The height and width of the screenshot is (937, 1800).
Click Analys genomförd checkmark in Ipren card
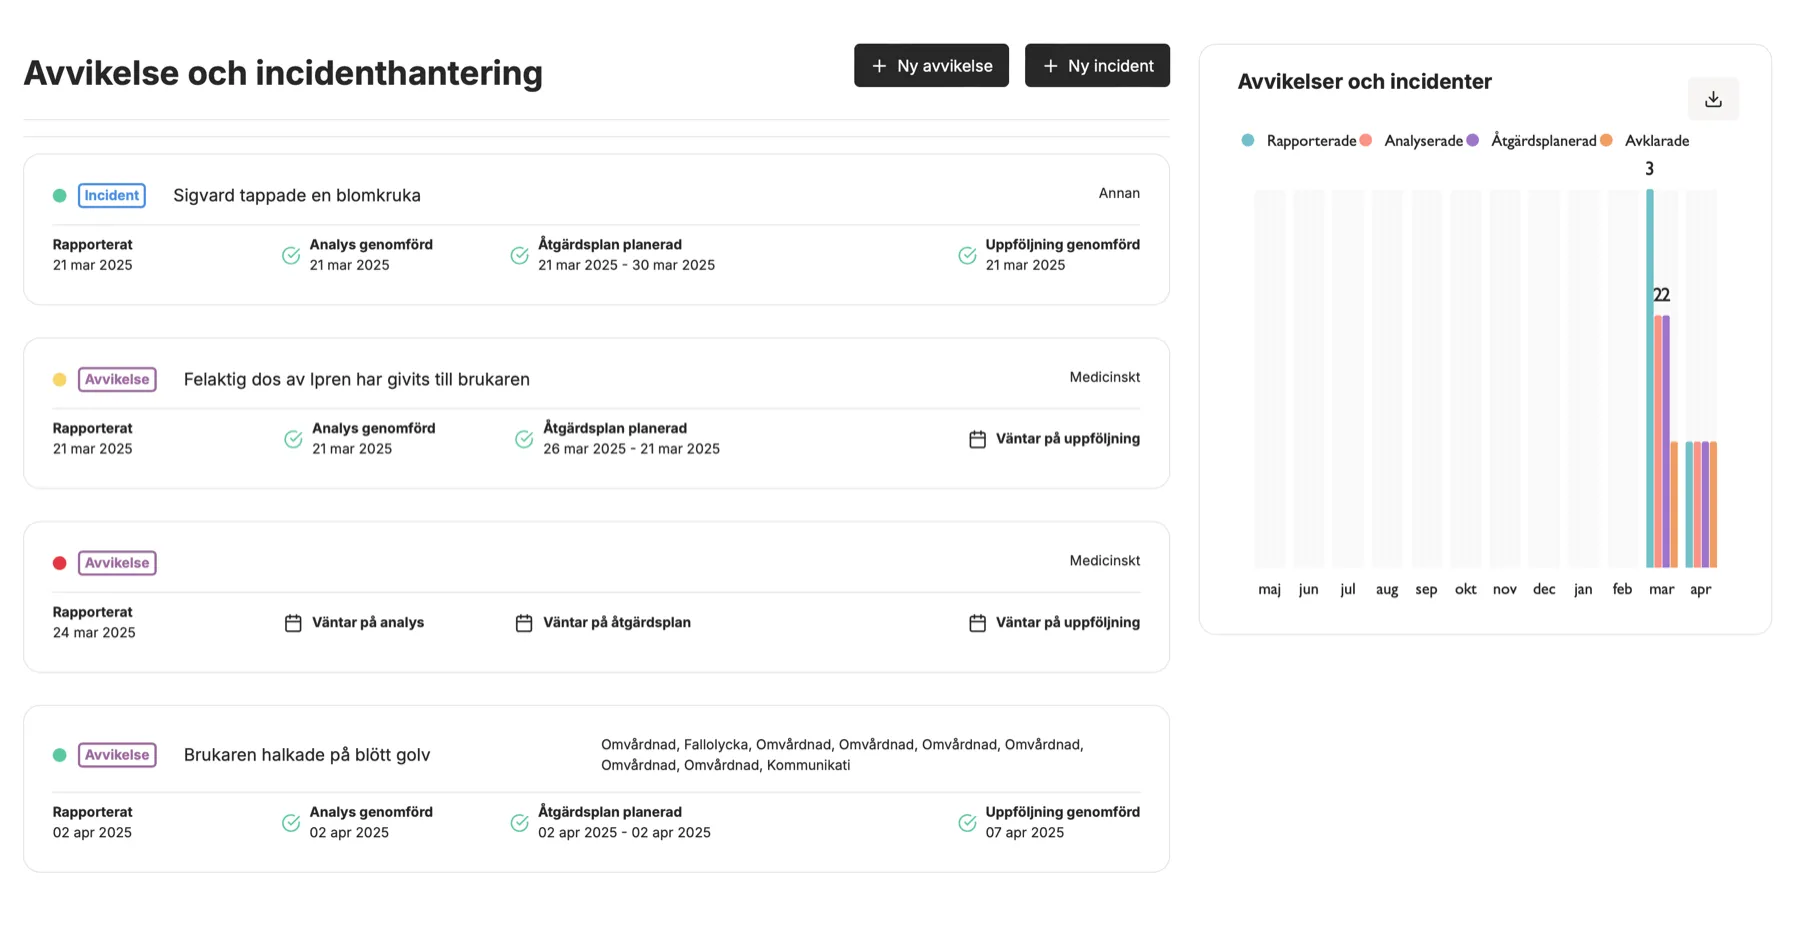[x=293, y=439]
